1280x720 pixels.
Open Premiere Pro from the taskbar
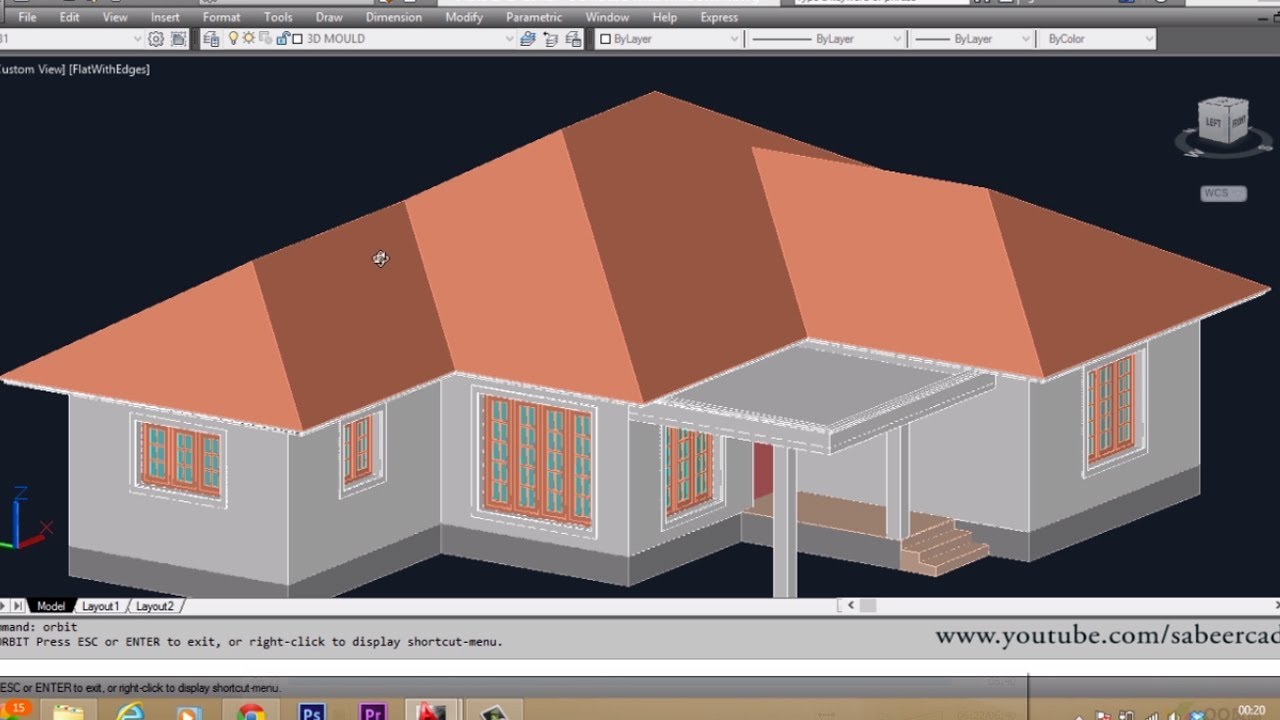point(372,712)
